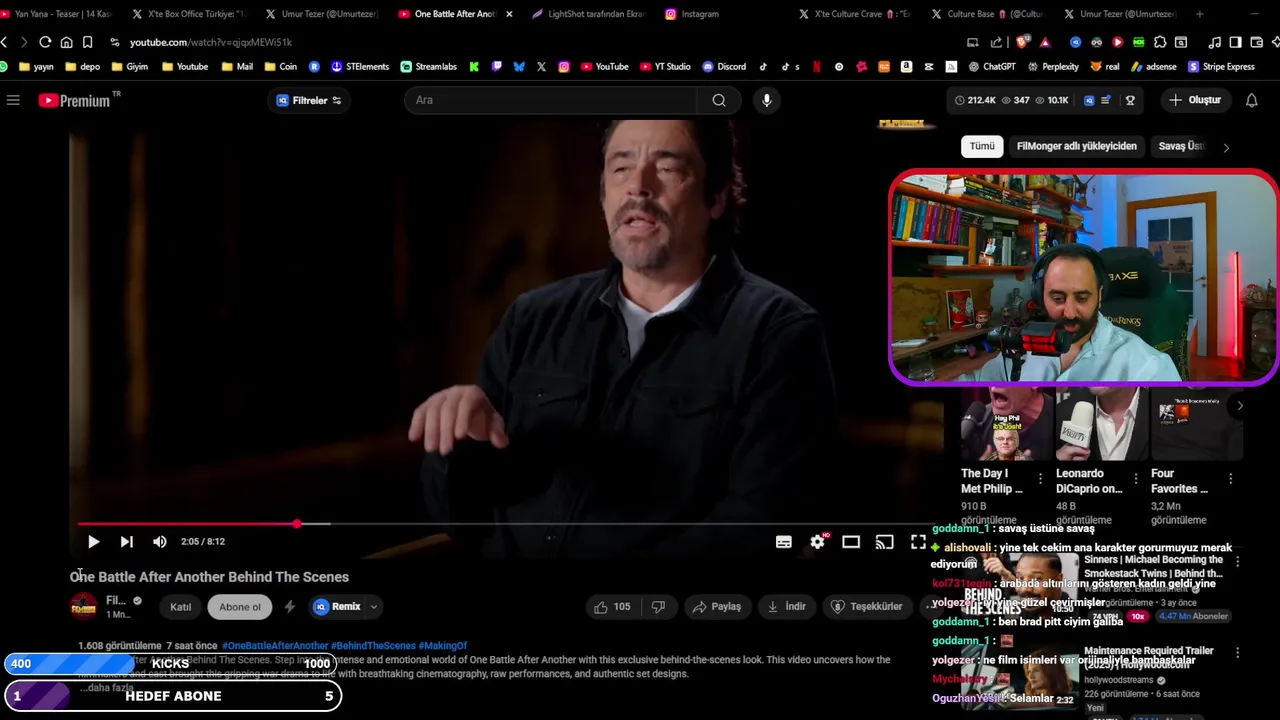The width and height of the screenshot is (1280, 720).
Task: Open options for Leonardo DiCaprio on video
Action: click(1135, 478)
